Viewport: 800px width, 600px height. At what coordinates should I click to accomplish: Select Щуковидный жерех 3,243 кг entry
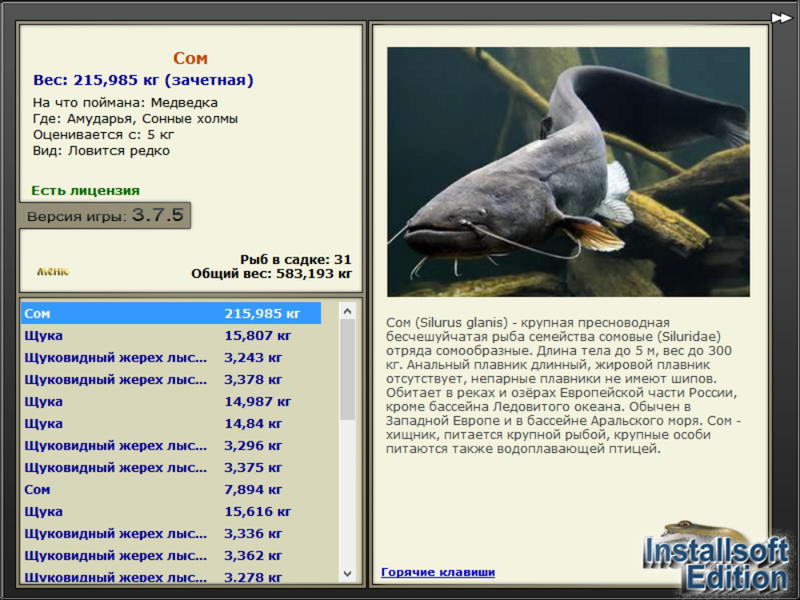pos(171,357)
